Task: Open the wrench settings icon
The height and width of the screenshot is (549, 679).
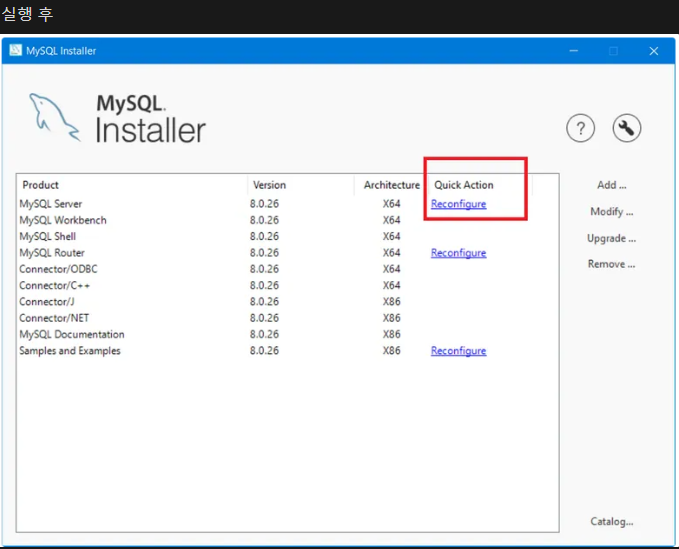Action: (x=627, y=128)
